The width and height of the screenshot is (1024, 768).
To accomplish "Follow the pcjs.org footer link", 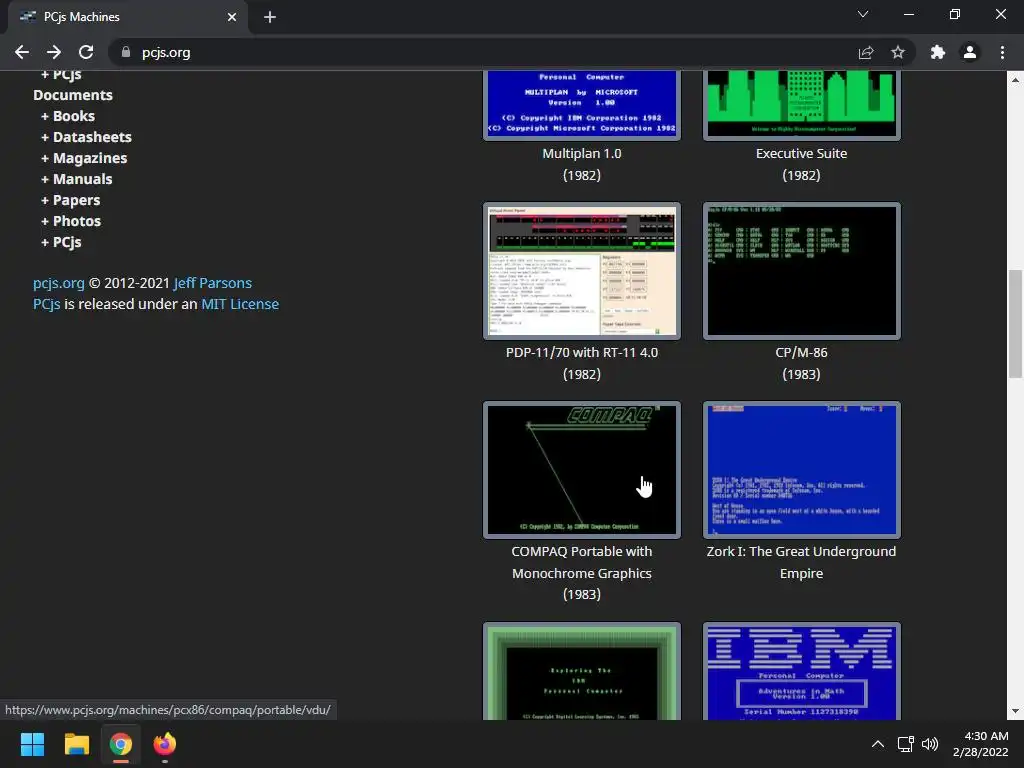I will tap(59, 283).
